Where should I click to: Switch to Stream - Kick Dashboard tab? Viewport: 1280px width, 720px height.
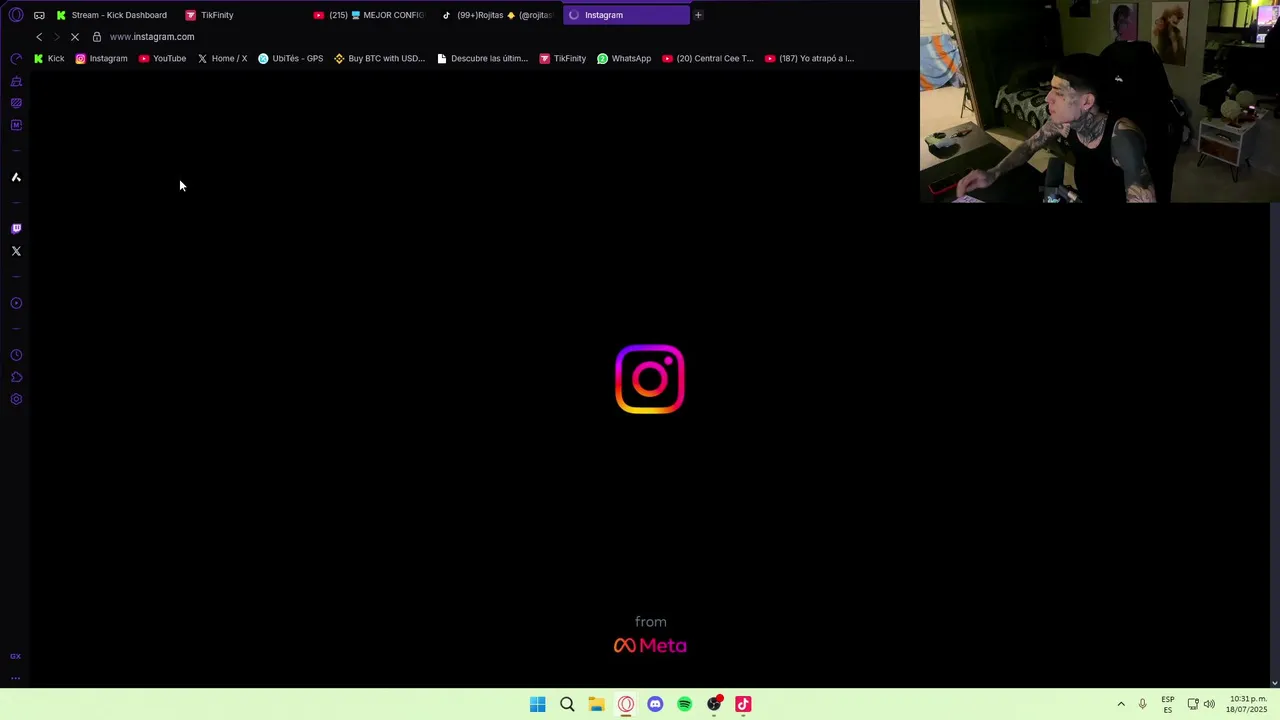(x=112, y=15)
